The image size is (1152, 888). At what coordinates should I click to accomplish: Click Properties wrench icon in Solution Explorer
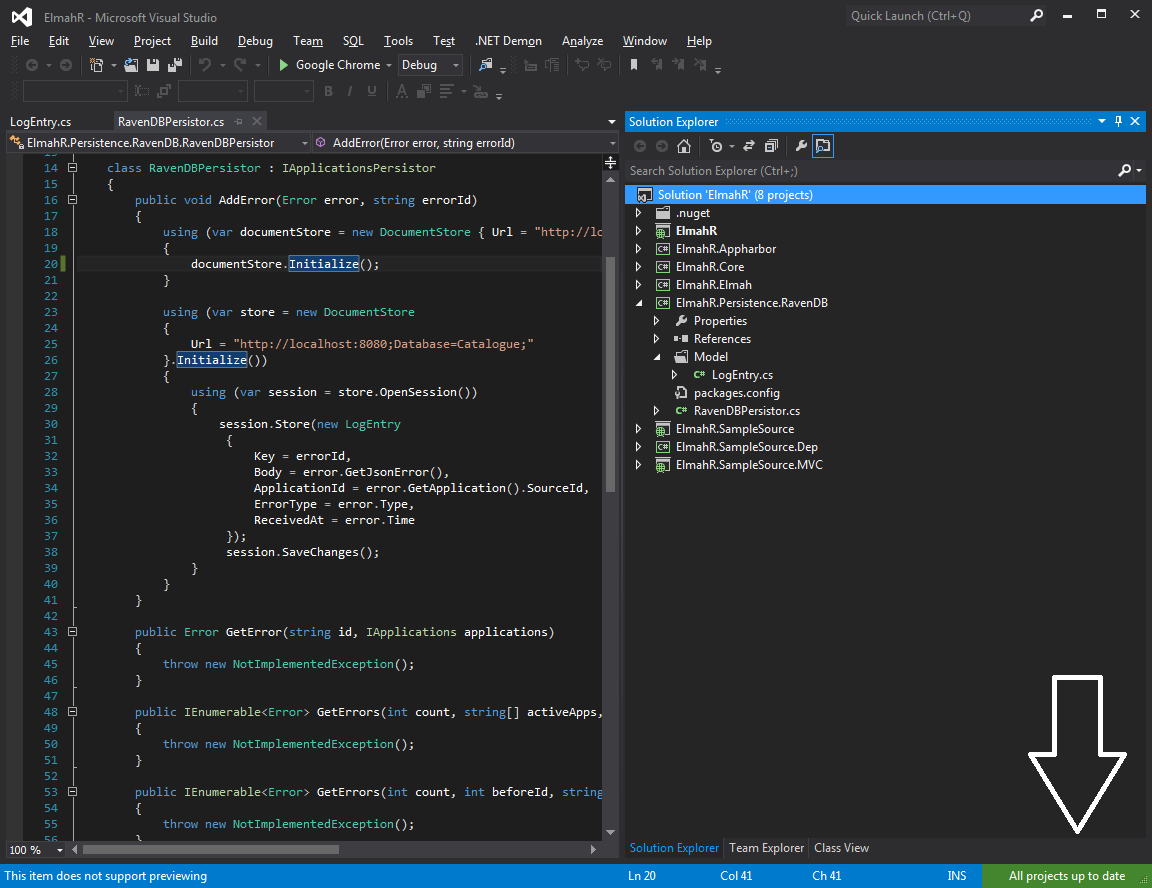[x=801, y=145]
